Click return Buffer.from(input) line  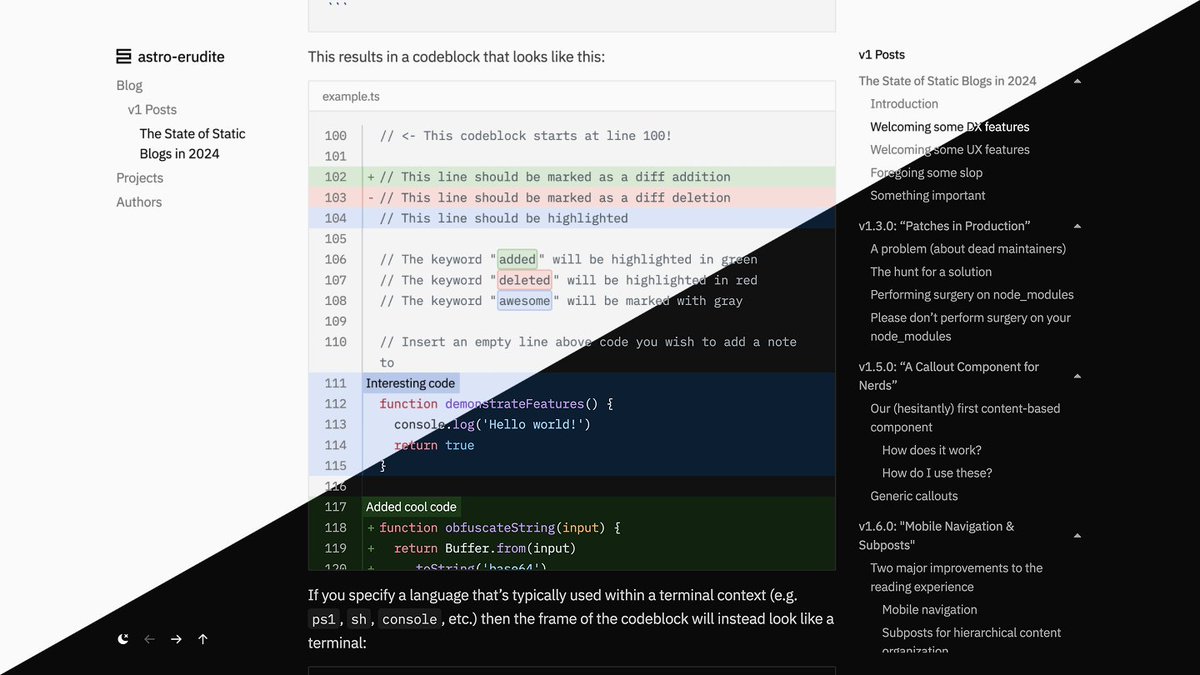coord(485,548)
